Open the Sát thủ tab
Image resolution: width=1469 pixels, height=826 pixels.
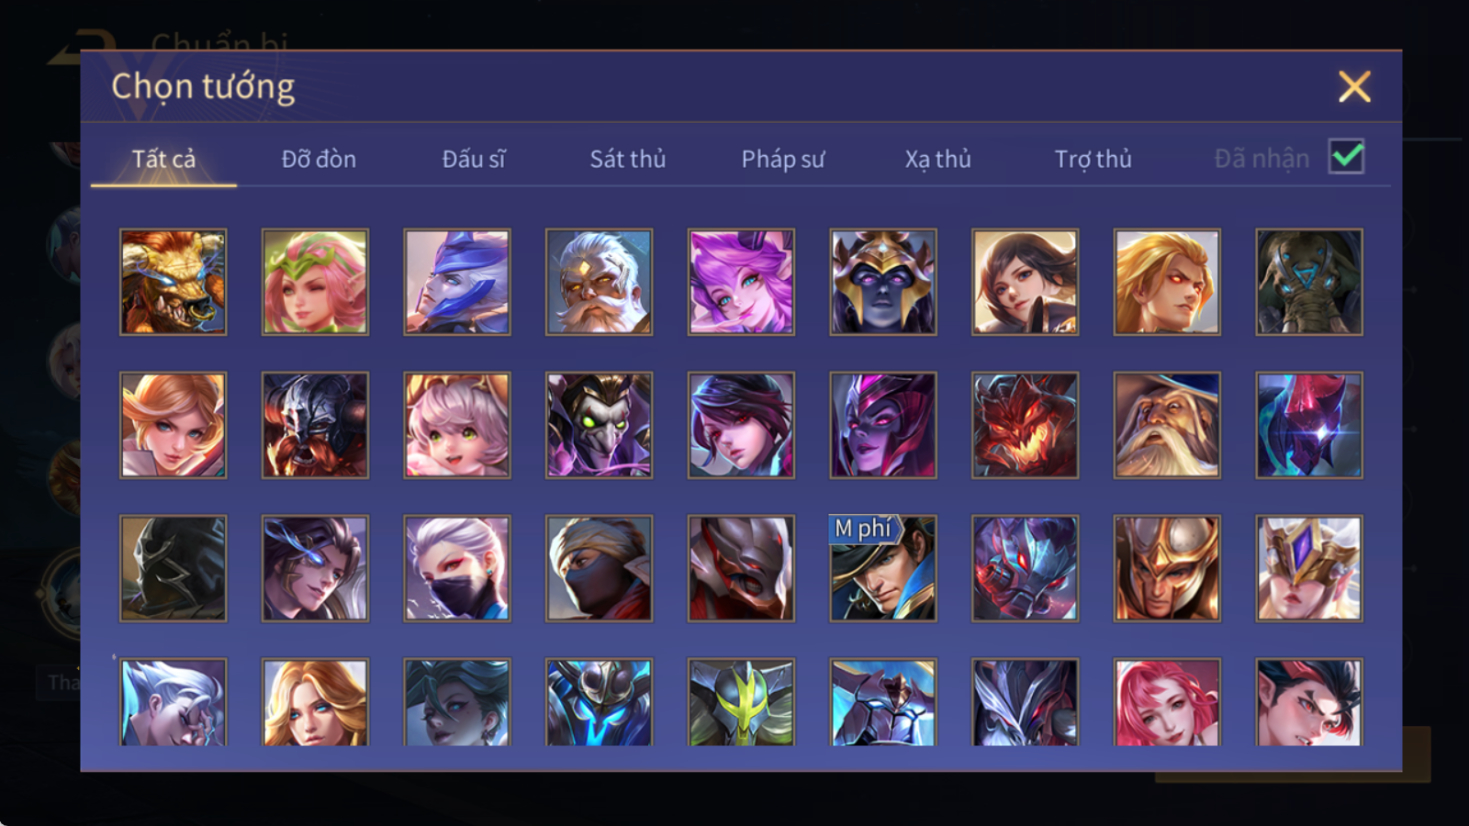tap(628, 159)
